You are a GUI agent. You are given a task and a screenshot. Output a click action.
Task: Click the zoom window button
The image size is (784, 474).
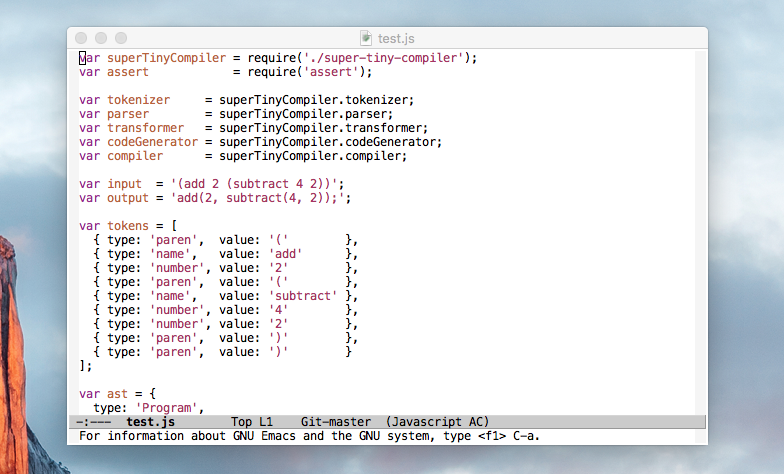(x=121, y=38)
